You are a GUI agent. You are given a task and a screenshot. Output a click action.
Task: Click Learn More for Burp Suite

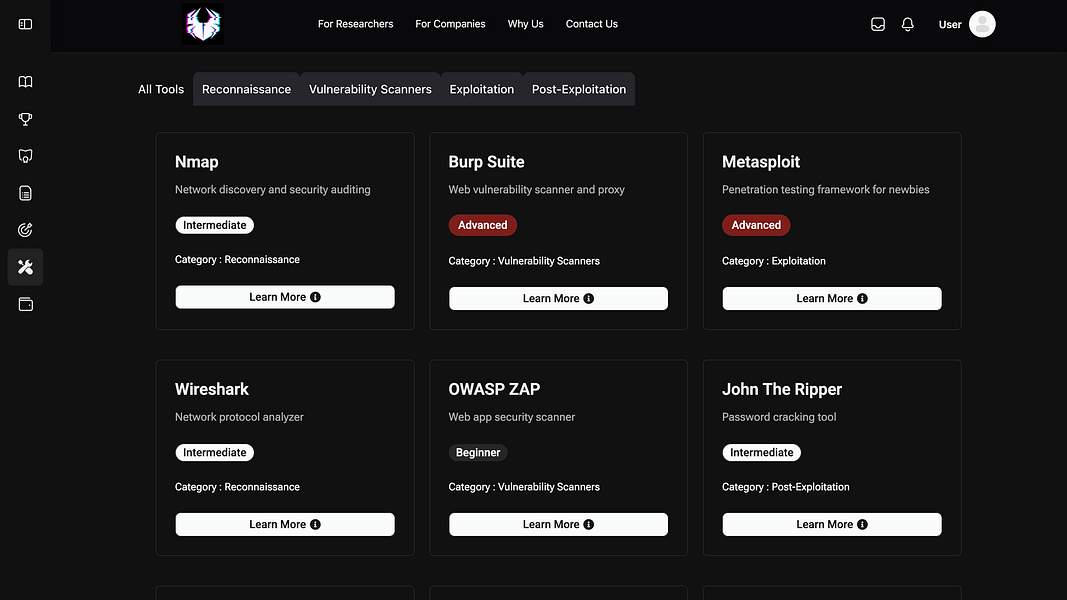point(559,299)
